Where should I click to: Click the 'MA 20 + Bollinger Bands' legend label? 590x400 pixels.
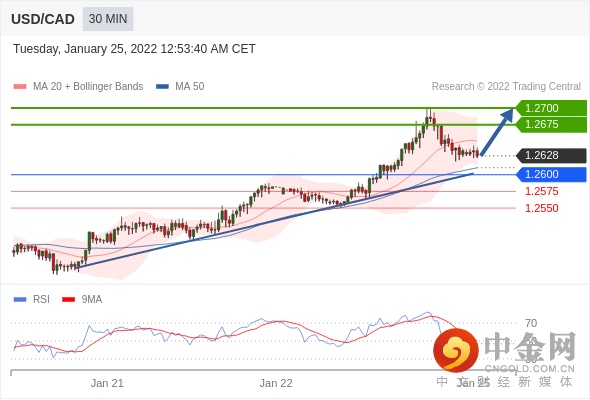pyautogui.click(x=88, y=87)
